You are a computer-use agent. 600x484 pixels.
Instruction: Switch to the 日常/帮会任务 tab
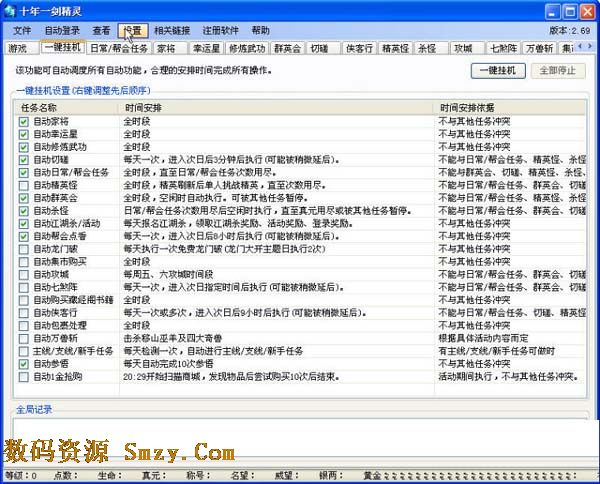pos(119,48)
